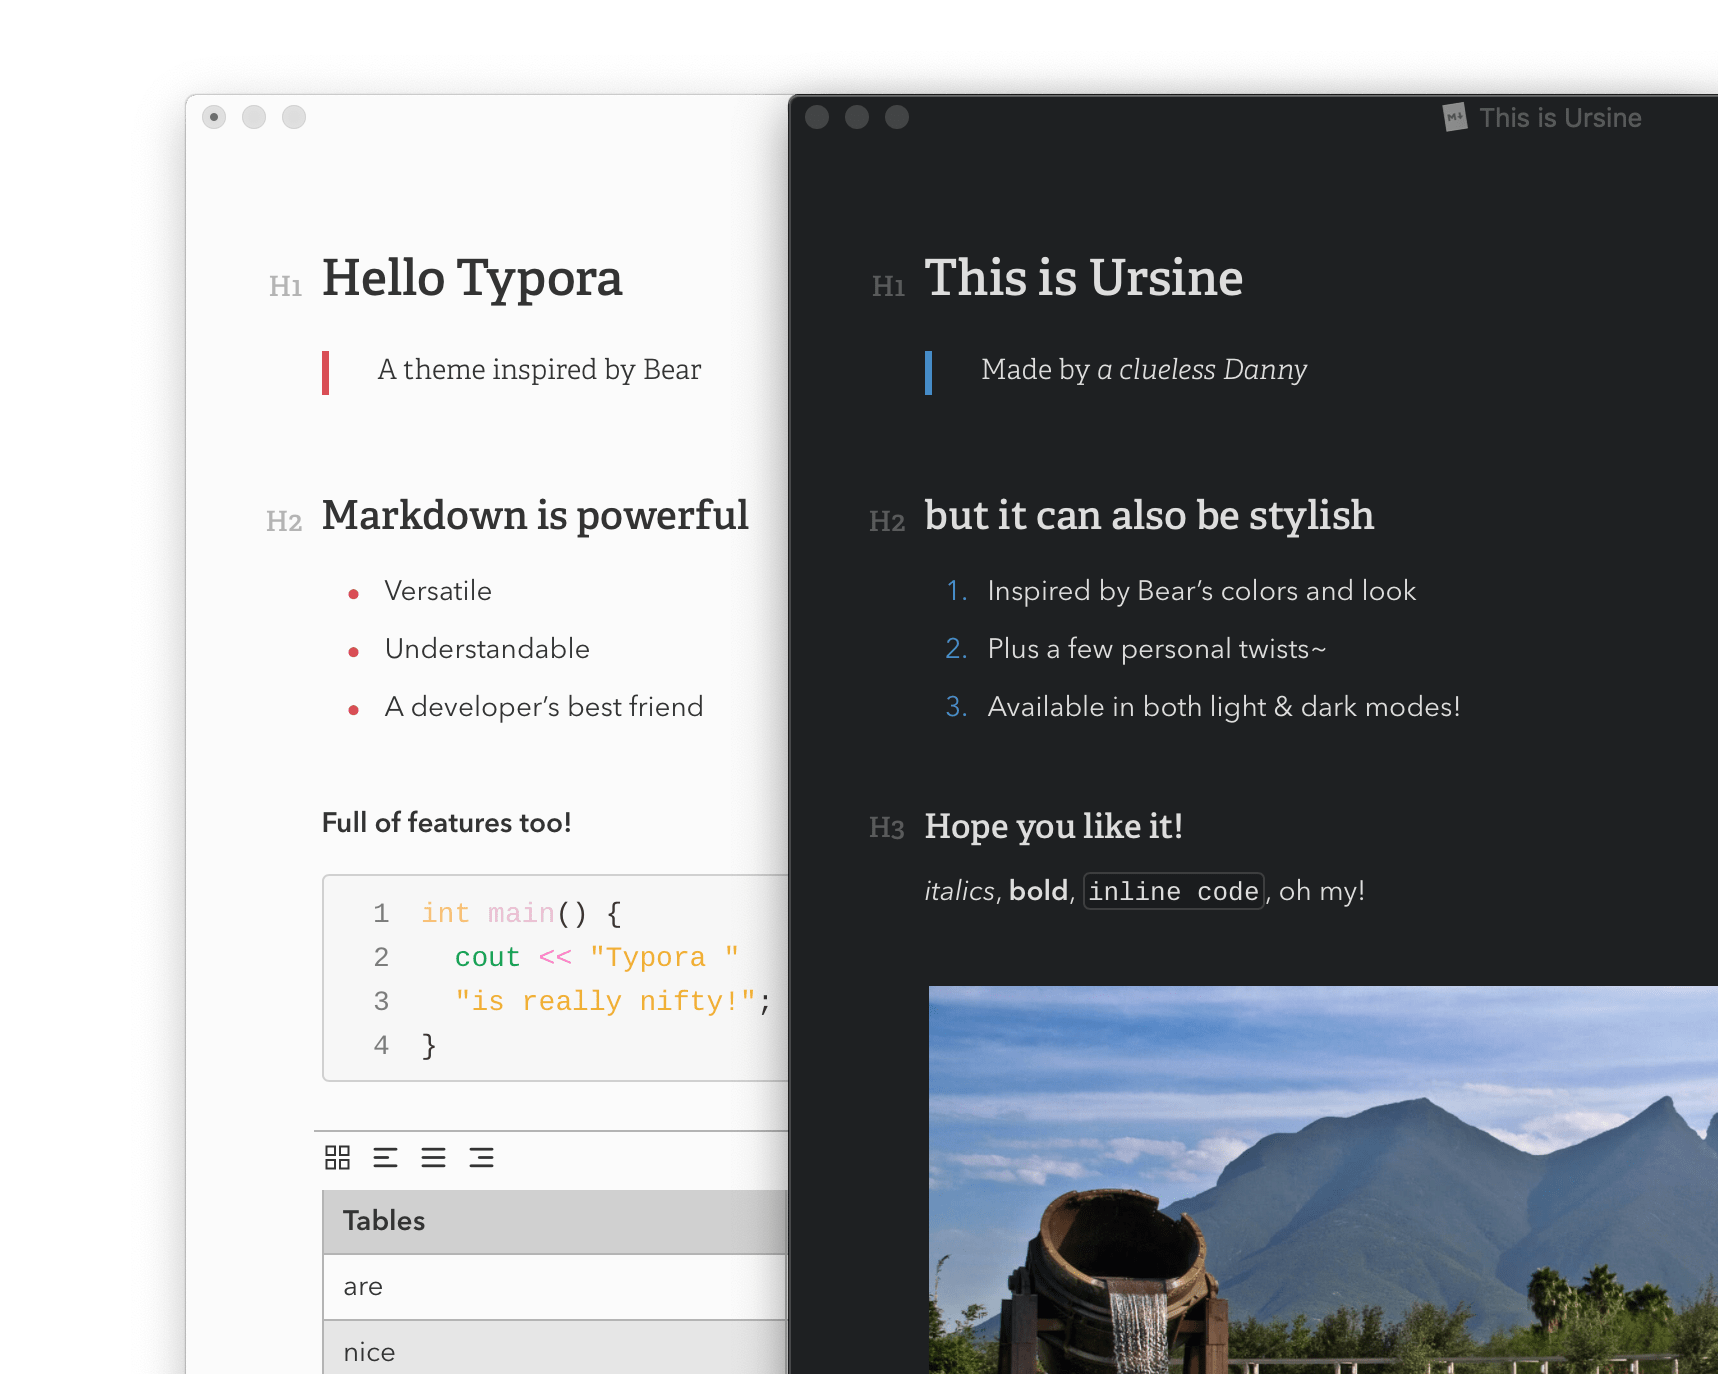Open the table resize grid icon
This screenshot has width=1718, height=1374.
pyautogui.click(x=338, y=1158)
